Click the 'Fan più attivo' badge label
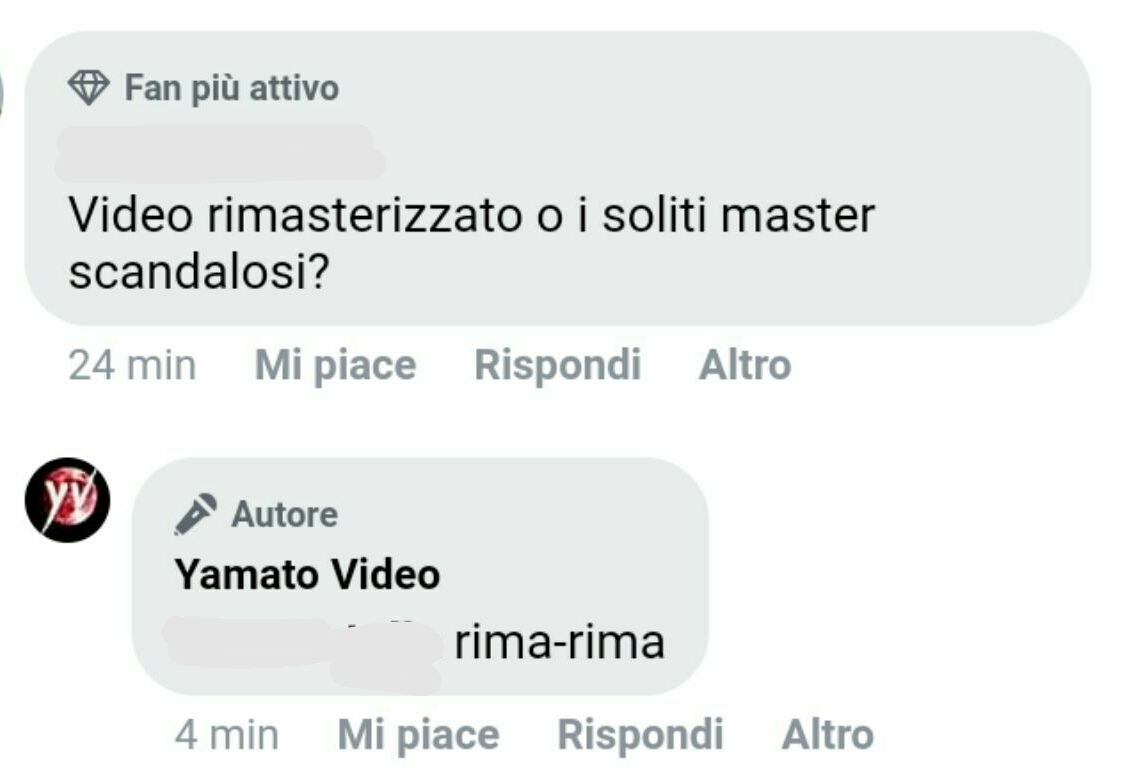 coord(231,88)
